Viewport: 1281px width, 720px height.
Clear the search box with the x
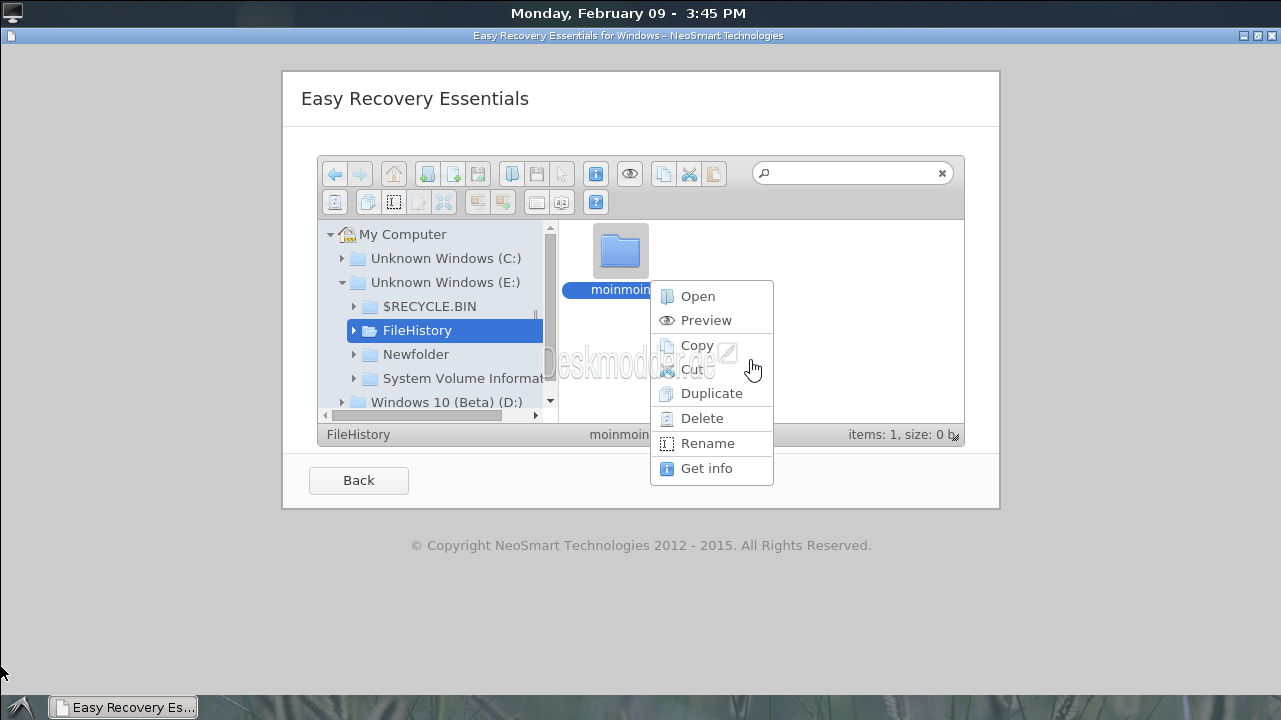click(x=942, y=174)
